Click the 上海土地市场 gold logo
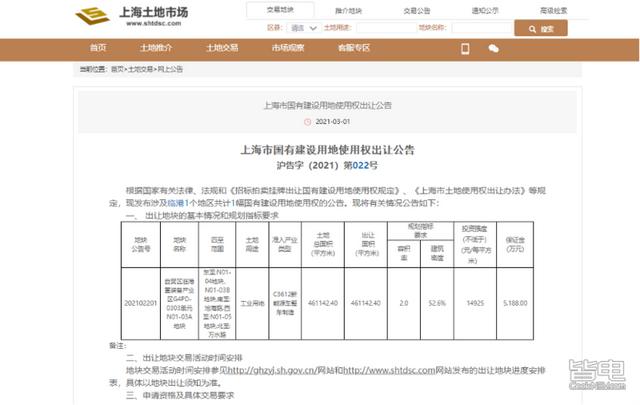This screenshot has height=405, width=640. coord(93,16)
